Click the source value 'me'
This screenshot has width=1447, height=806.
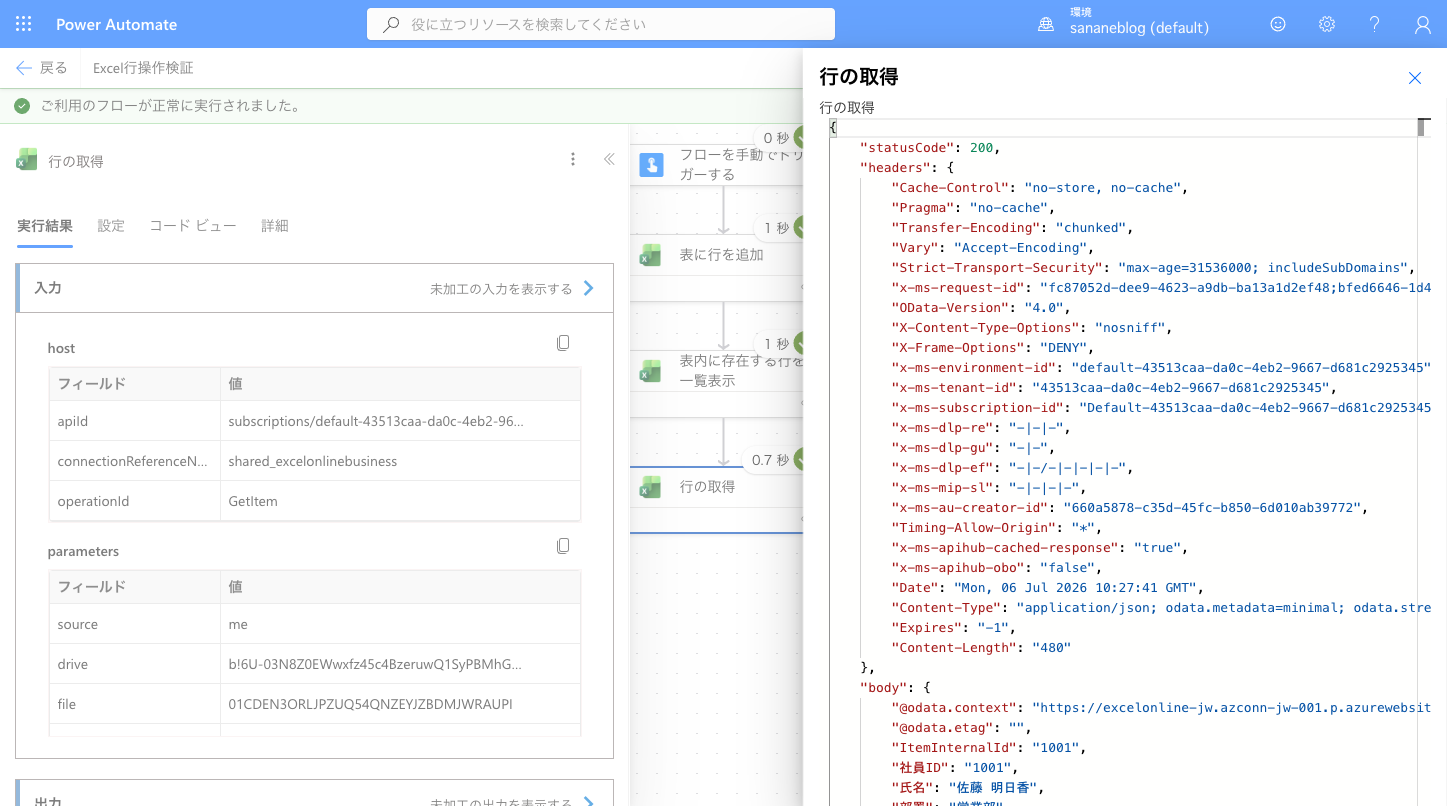[x=238, y=624]
